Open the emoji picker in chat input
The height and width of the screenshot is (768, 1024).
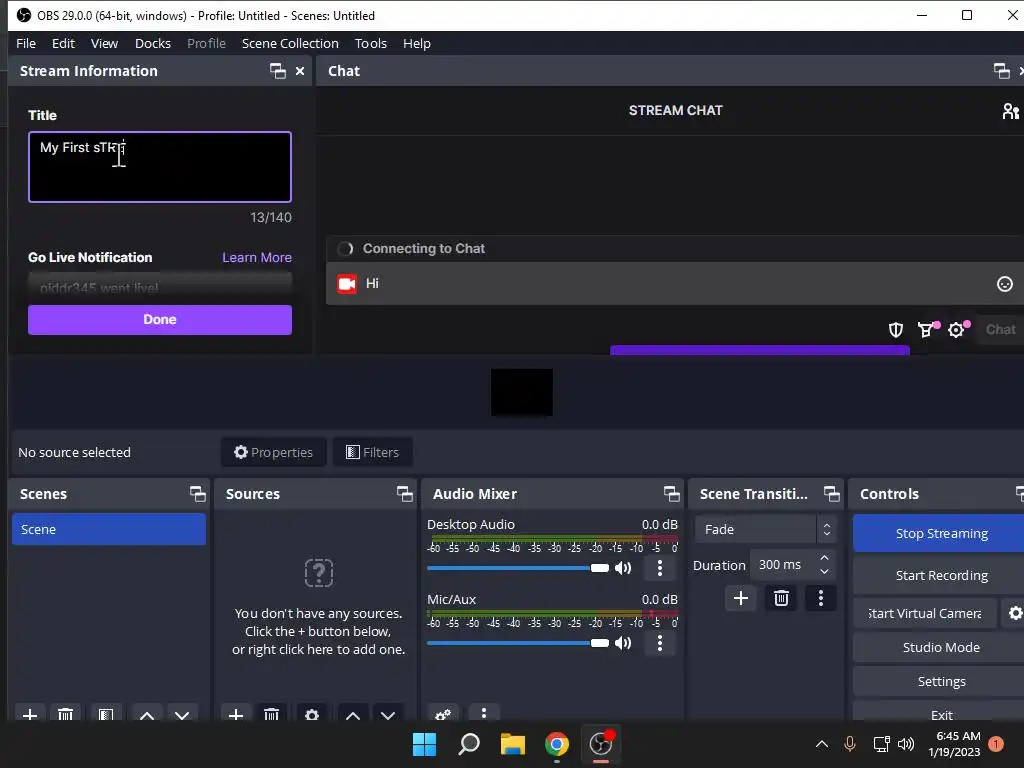click(x=1004, y=283)
